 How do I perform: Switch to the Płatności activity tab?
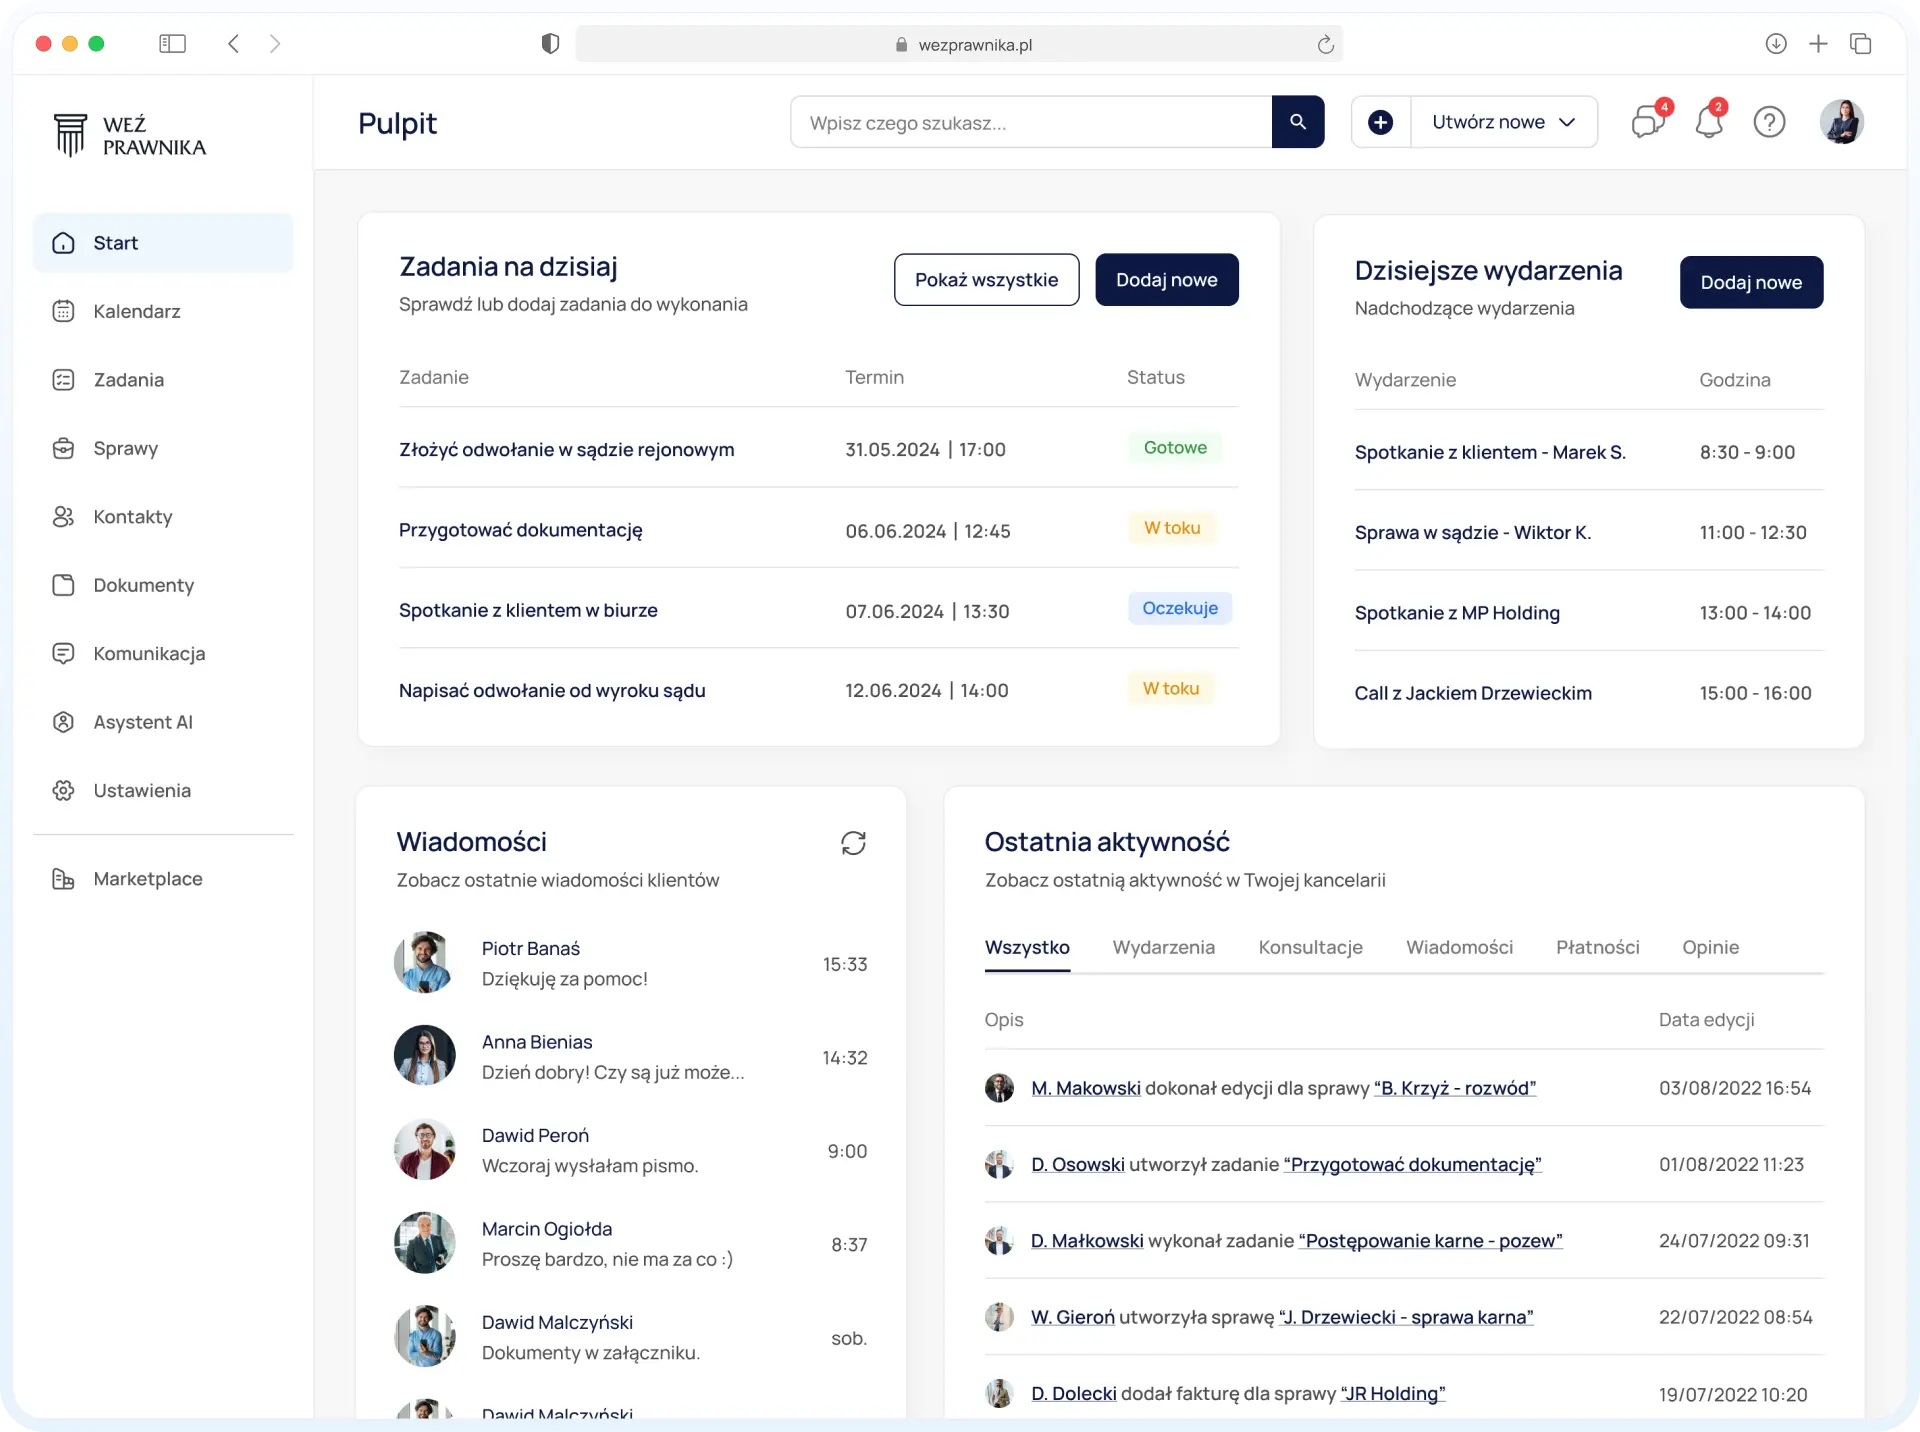tap(1597, 947)
